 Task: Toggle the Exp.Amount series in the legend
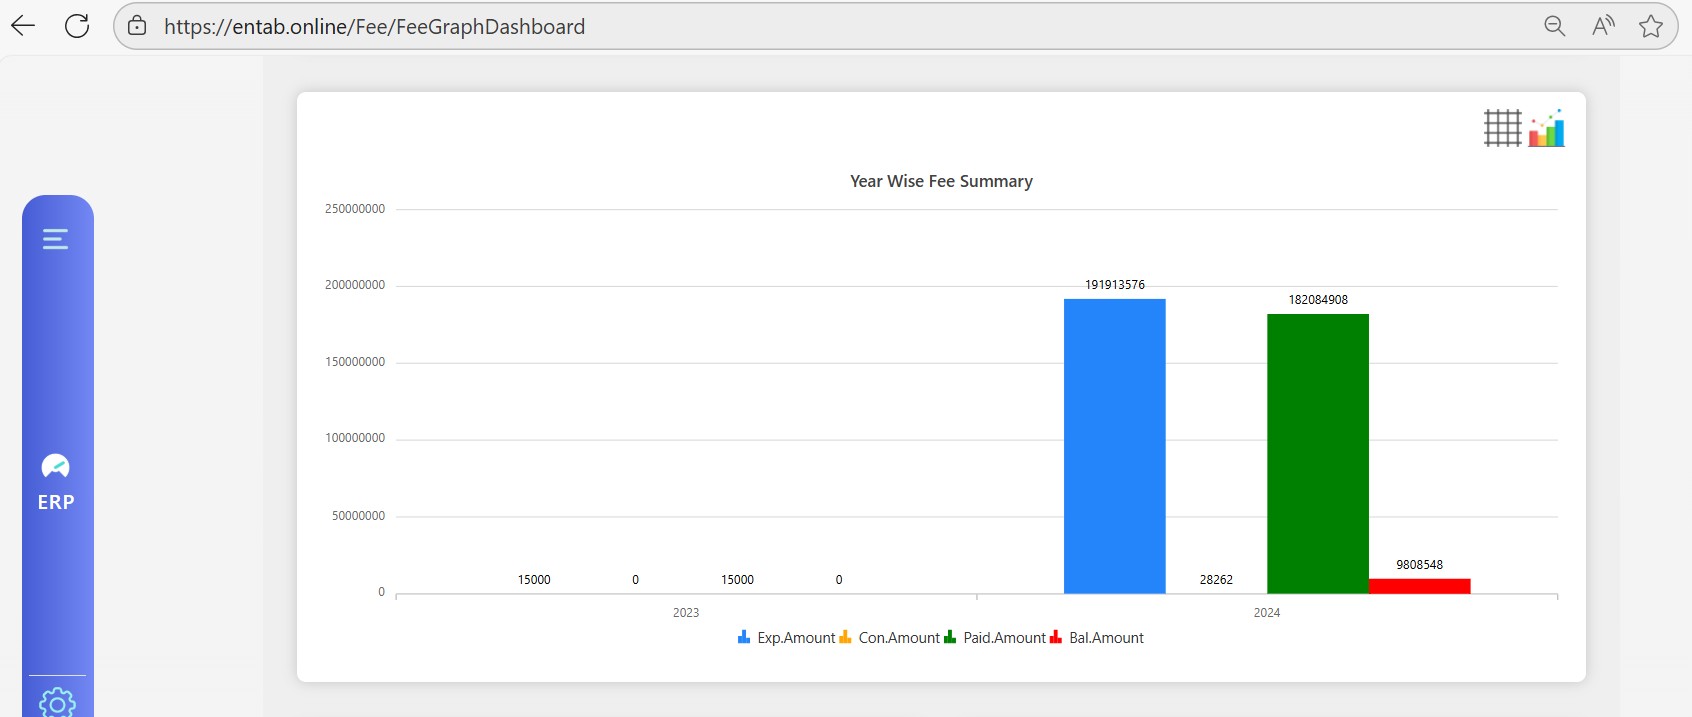click(x=786, y=638)
